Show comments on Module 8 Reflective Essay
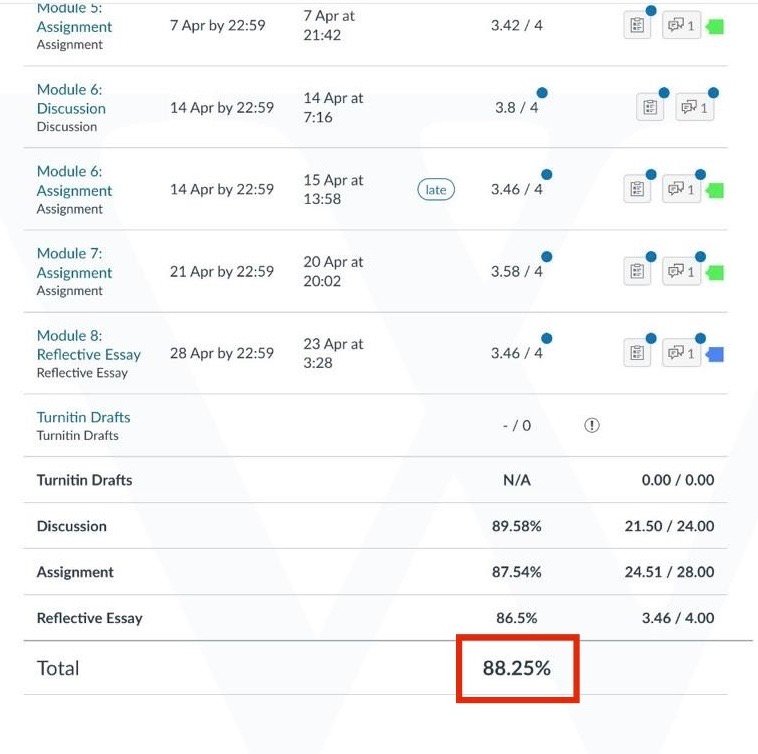This screenshot has height=754, width=758. click(x=681, y=353)
